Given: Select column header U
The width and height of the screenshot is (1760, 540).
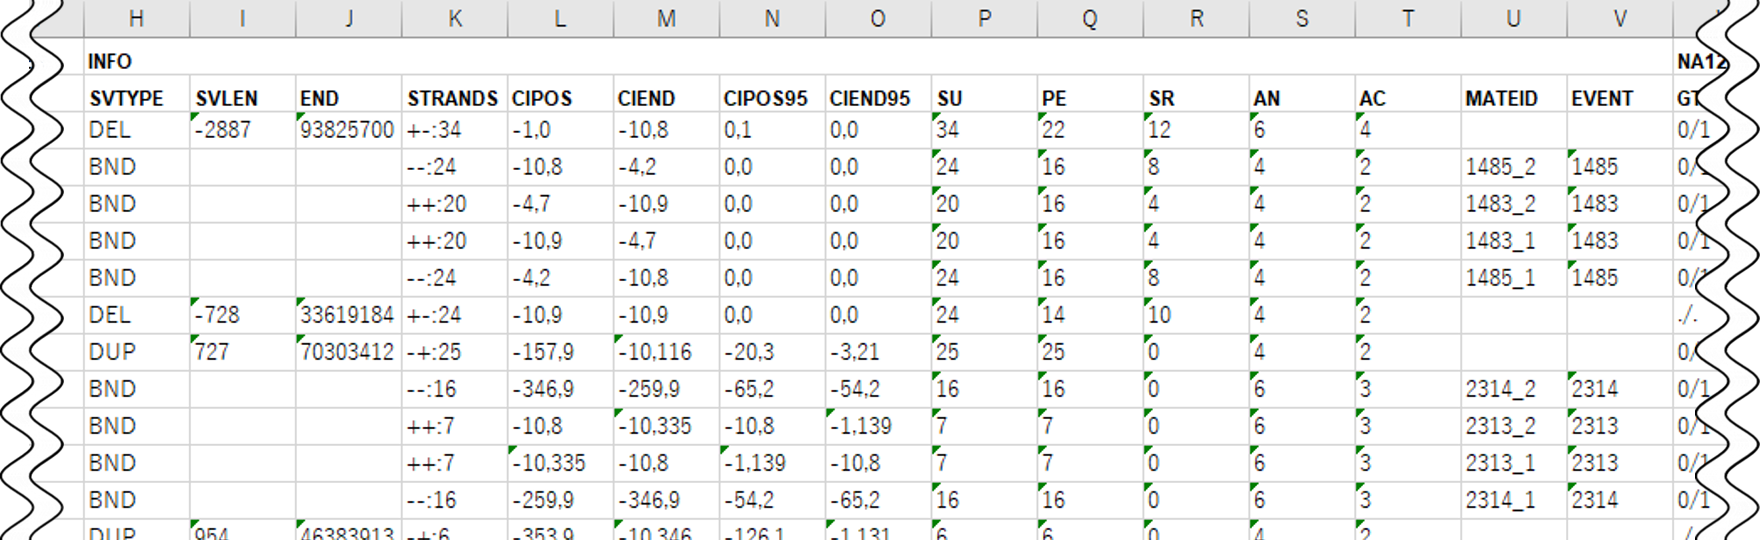Looking at the screenshot, I should [x=1513, y=18].
